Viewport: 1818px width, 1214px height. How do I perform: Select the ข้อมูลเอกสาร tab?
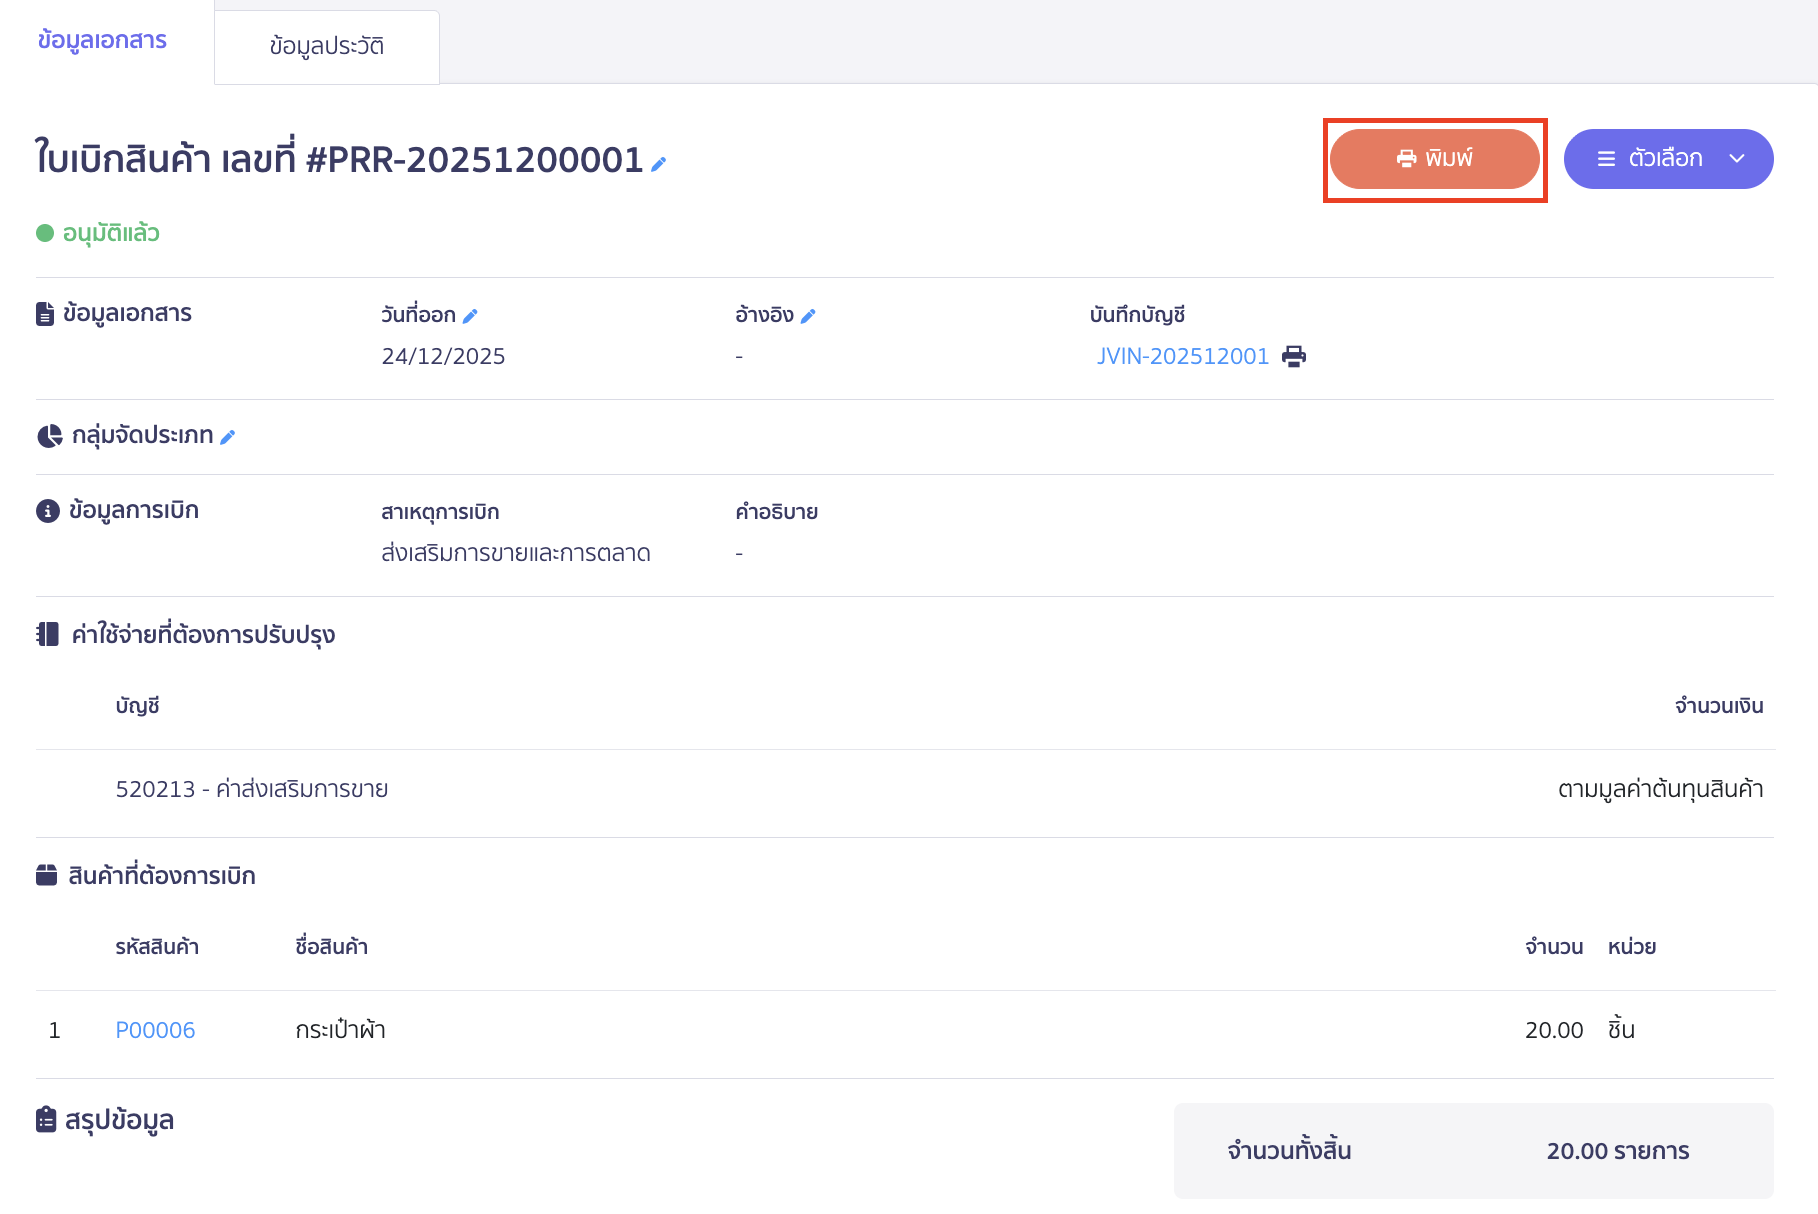click(102, 40)
